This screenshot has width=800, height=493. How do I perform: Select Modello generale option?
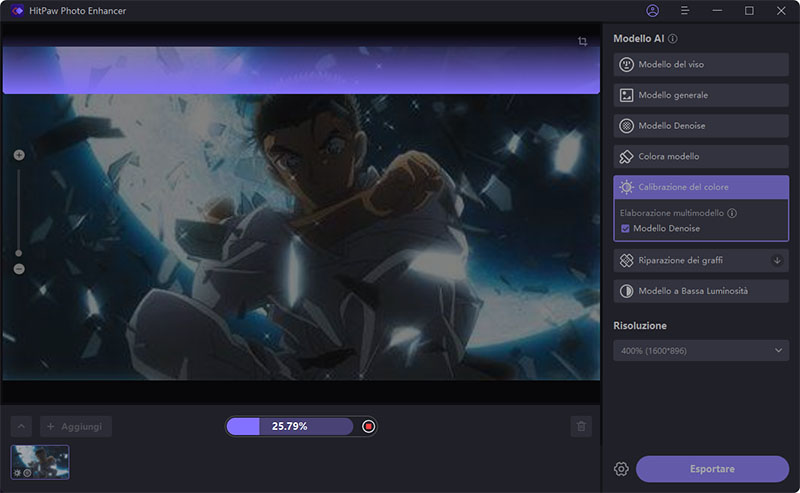click(x=700, y=96)
